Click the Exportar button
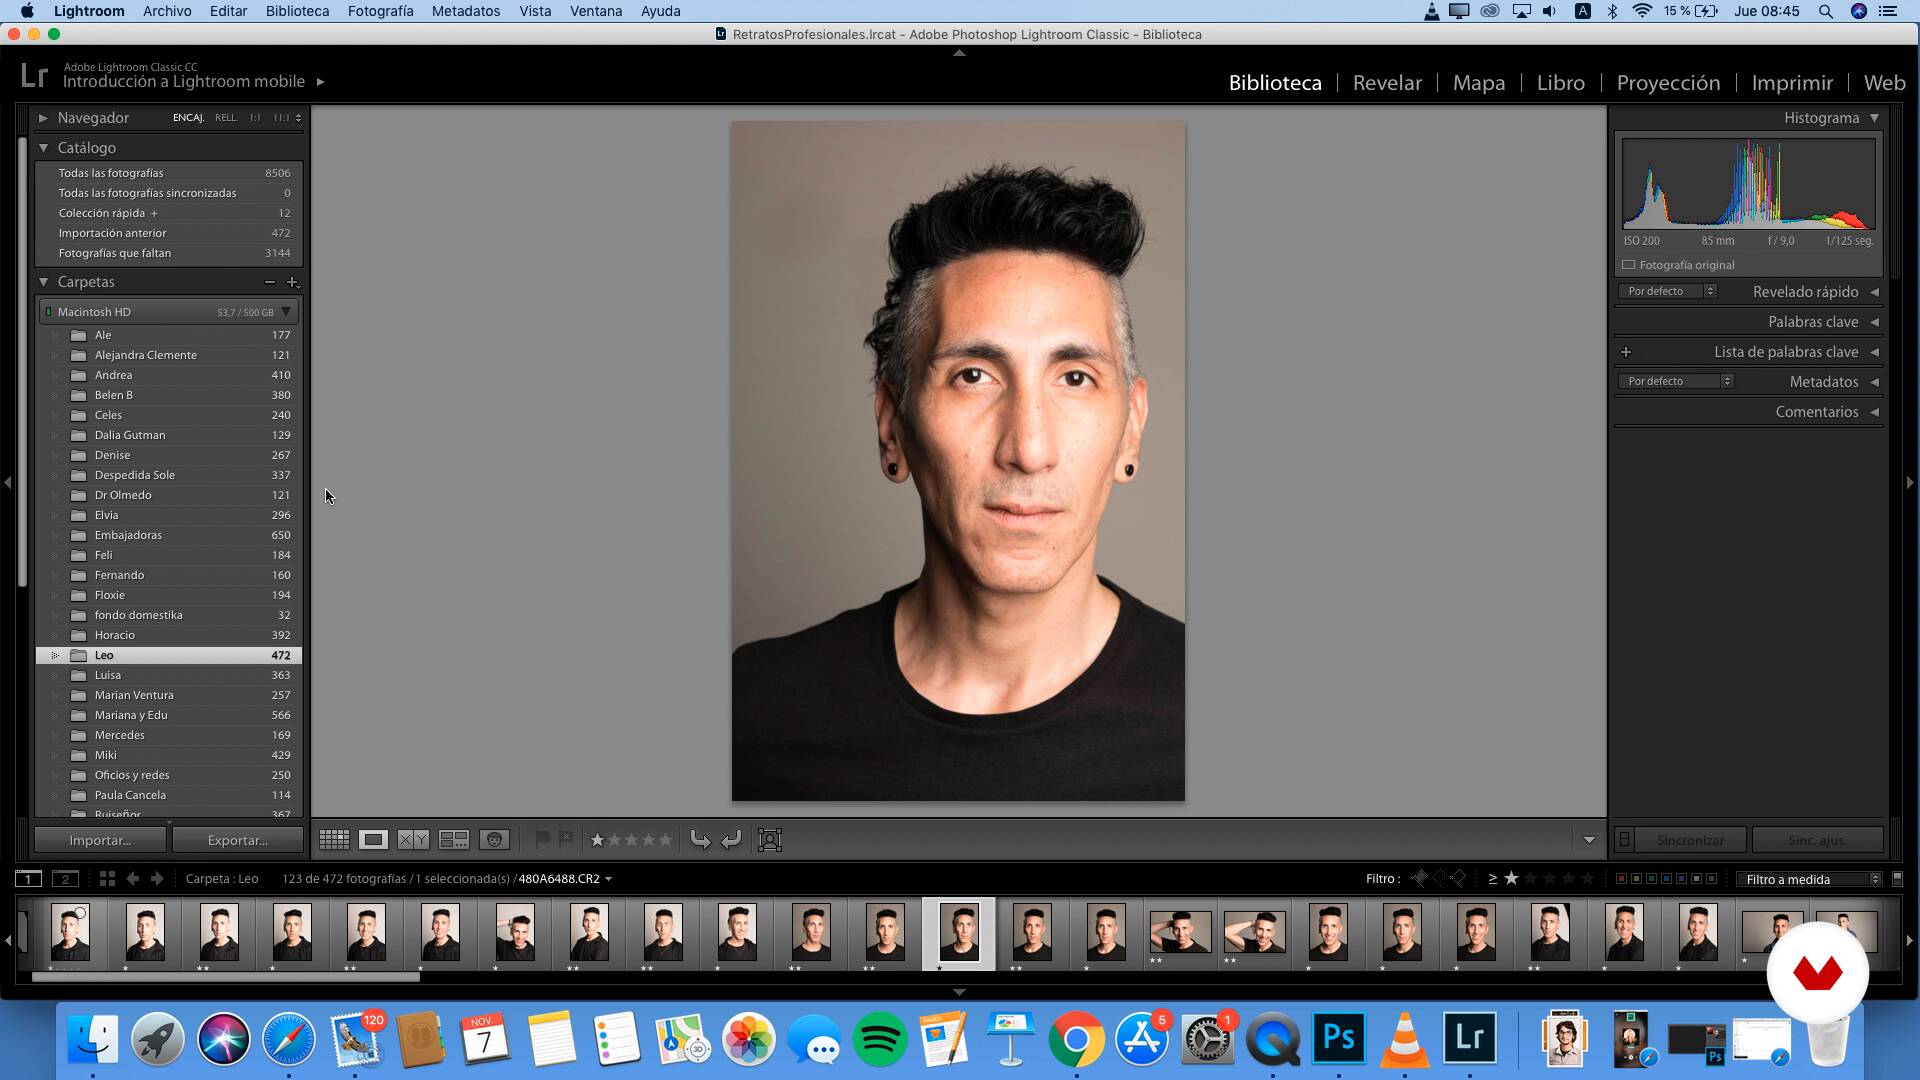Screen dimensions: 1920x1080 [x=237, y=840]
